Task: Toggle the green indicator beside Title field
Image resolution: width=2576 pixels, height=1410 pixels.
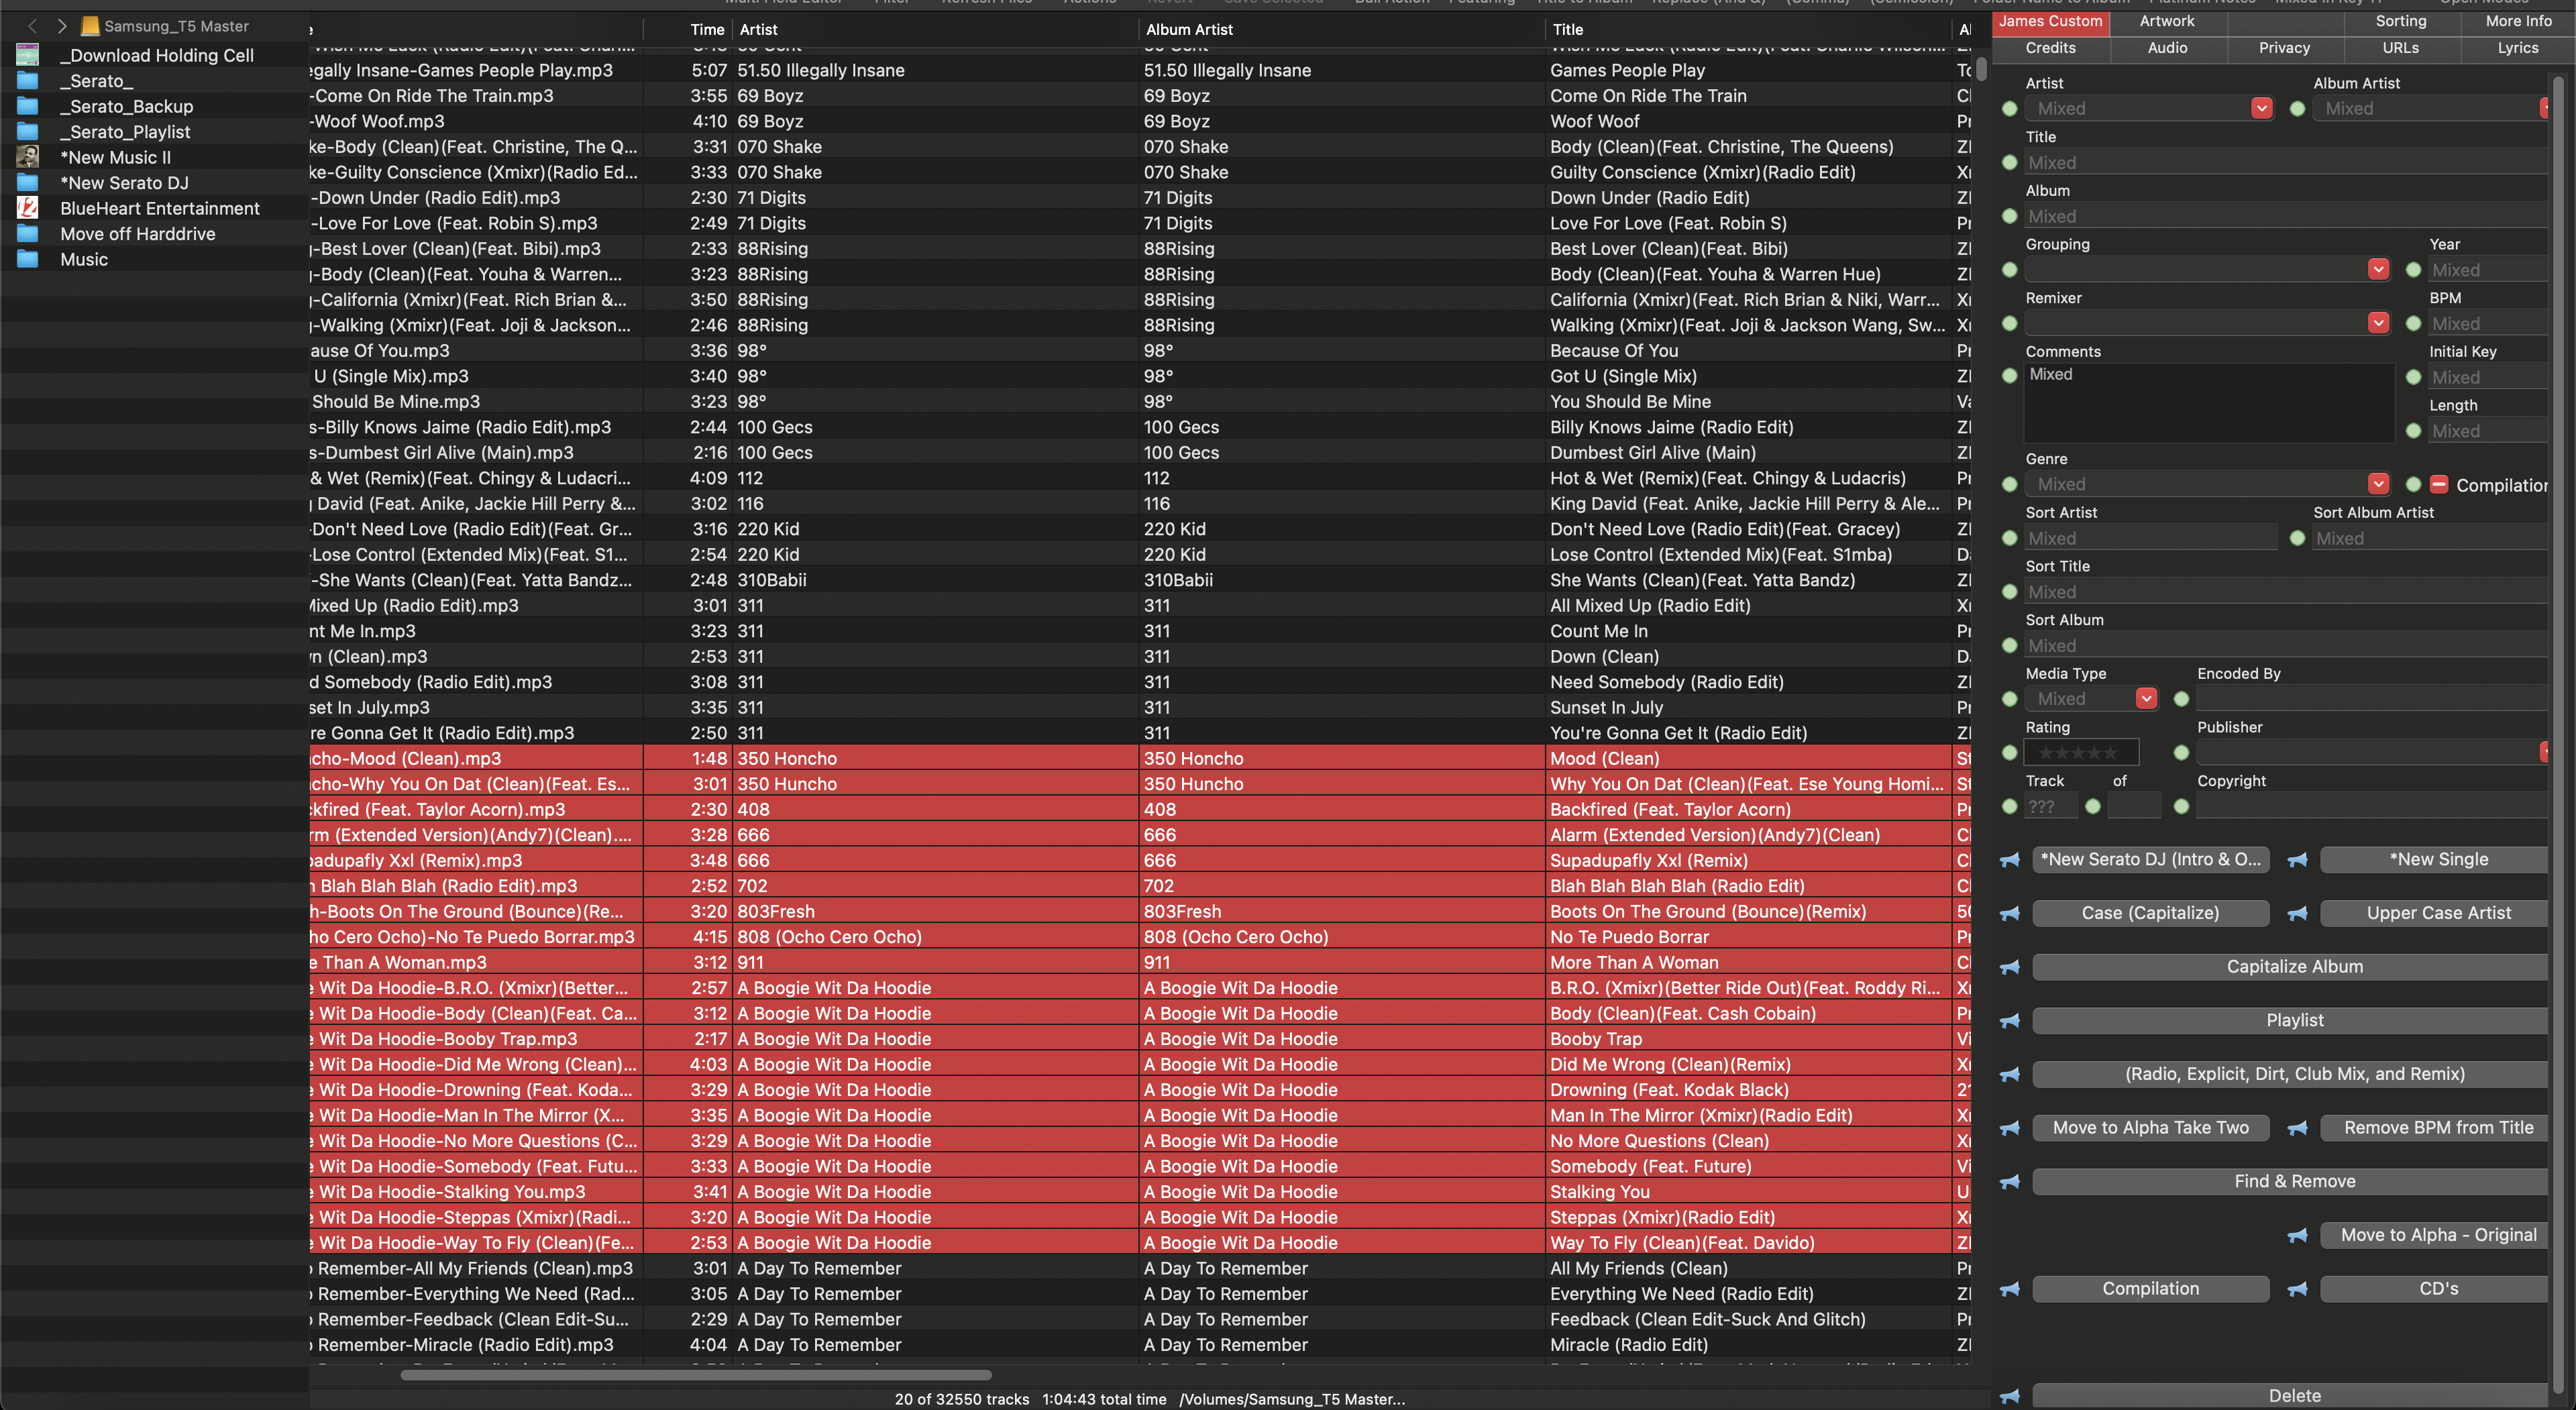Action: click(2009, 163)
